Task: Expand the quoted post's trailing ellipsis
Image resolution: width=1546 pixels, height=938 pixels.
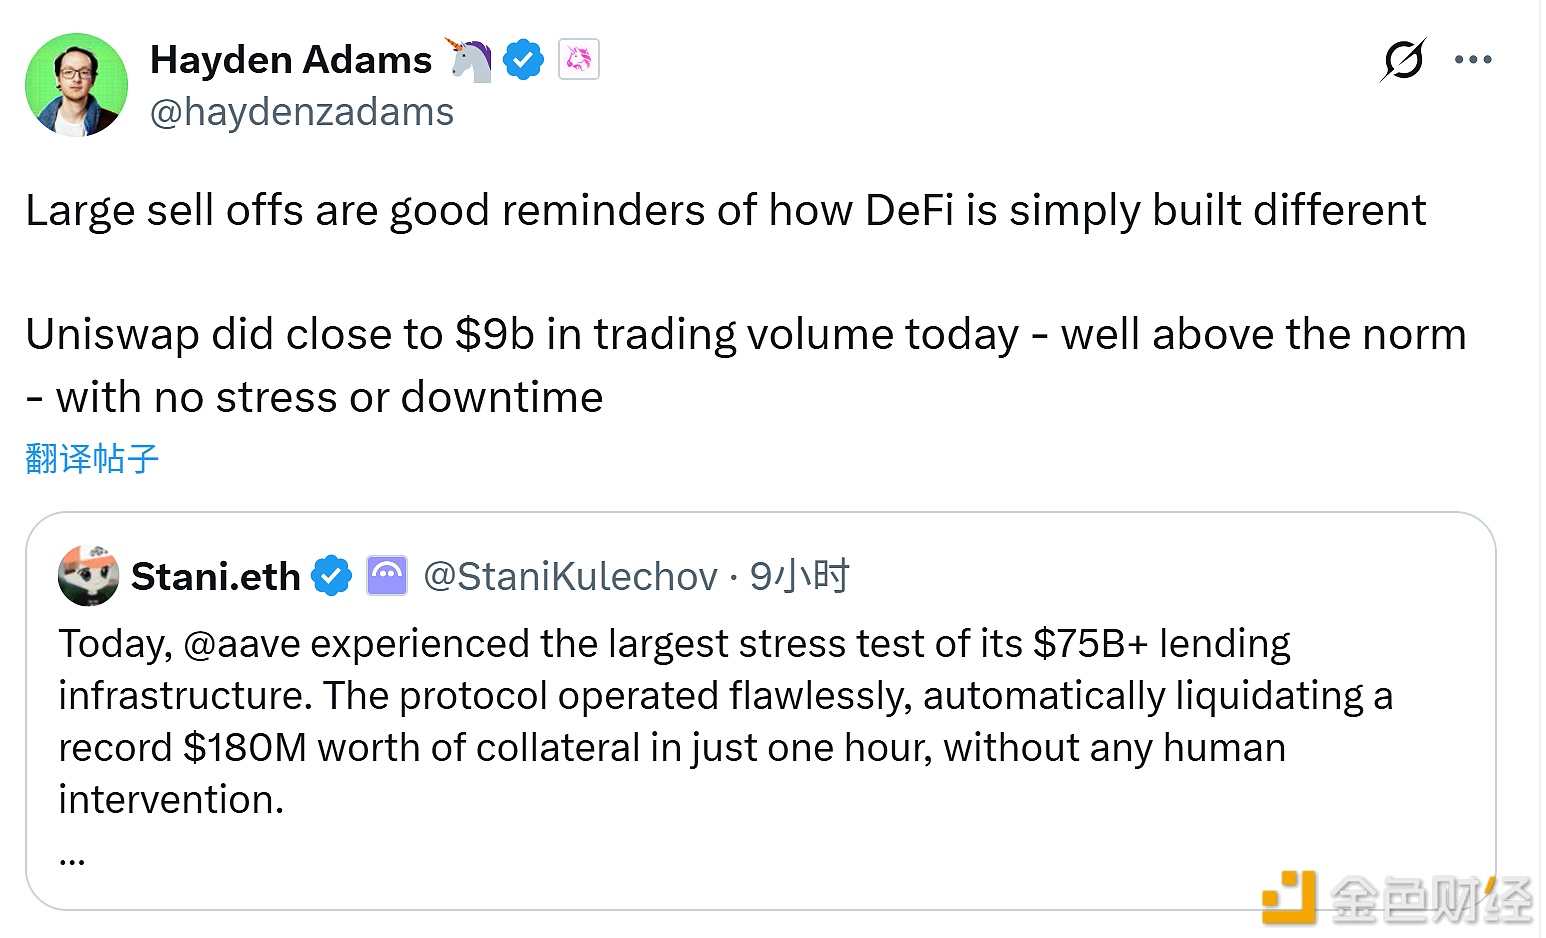Action: [72, 856]
